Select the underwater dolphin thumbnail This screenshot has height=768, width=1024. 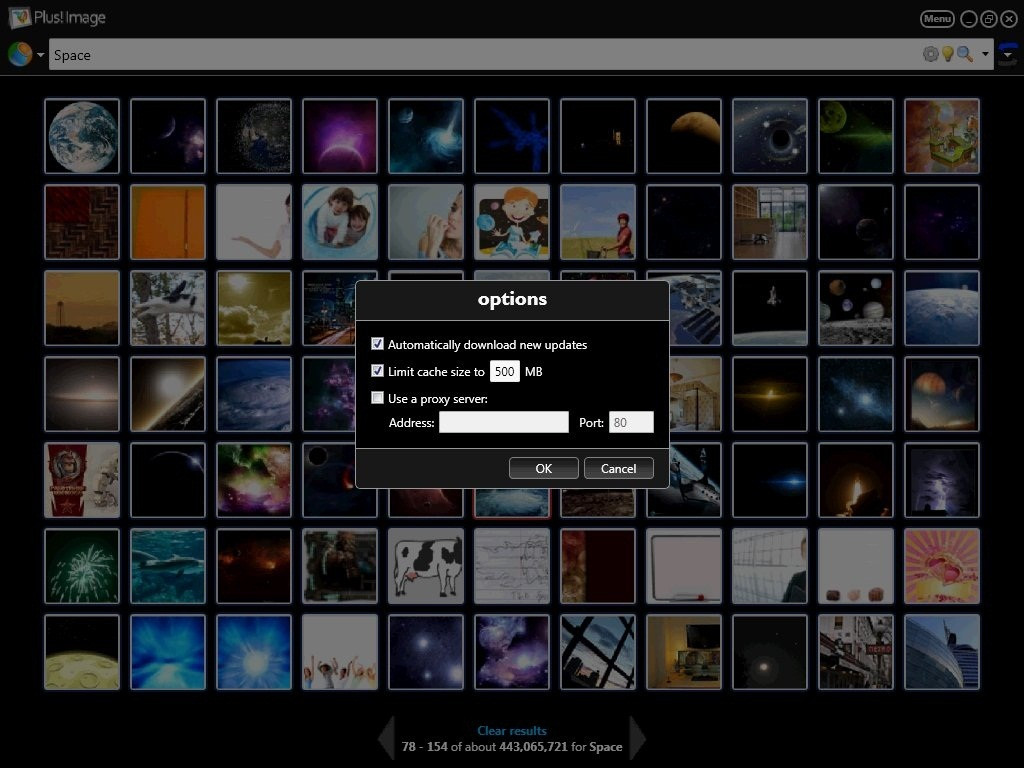168,566
